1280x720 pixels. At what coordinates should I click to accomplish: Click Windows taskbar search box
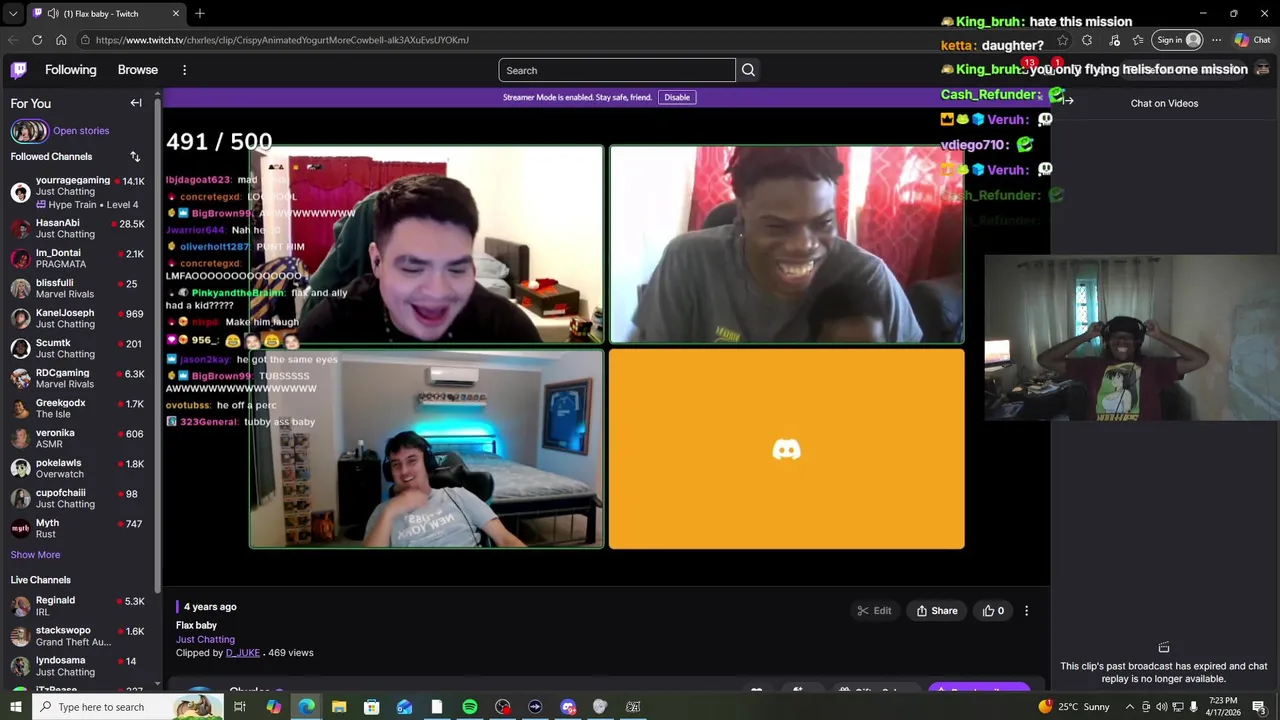tap(130, 707)
